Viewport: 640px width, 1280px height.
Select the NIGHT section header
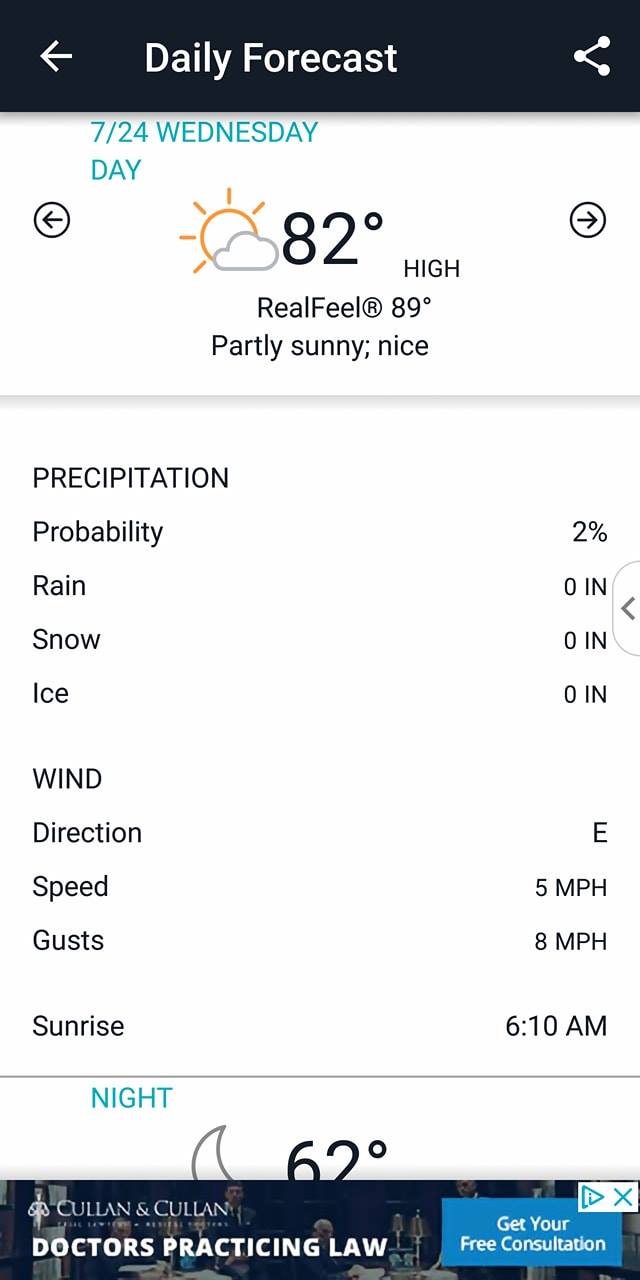point(131,1098)
